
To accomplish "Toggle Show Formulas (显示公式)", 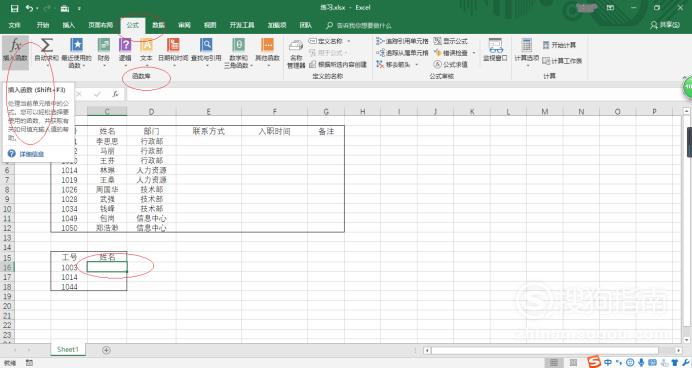I will [451, 41].
